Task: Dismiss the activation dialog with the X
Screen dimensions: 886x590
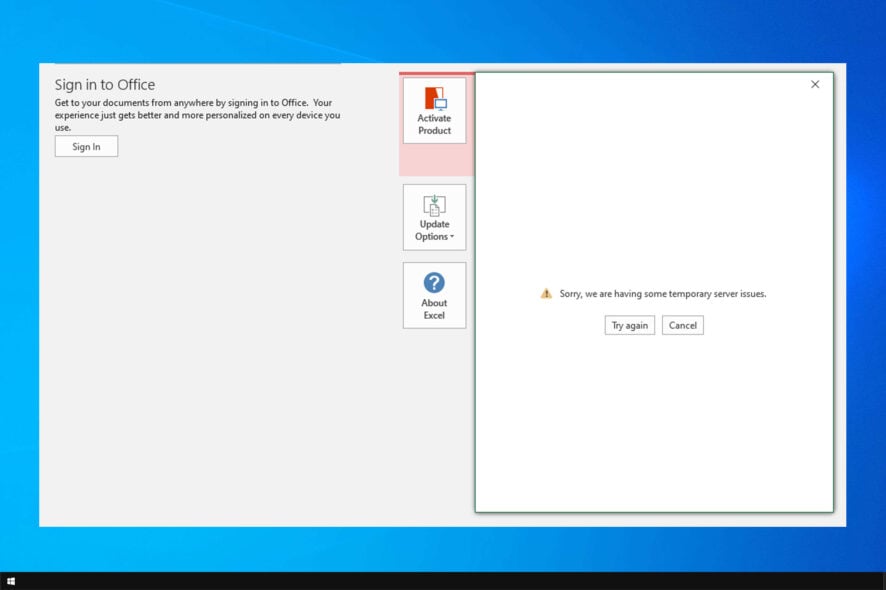Action: pyautogui.click(x=815, y=84)
